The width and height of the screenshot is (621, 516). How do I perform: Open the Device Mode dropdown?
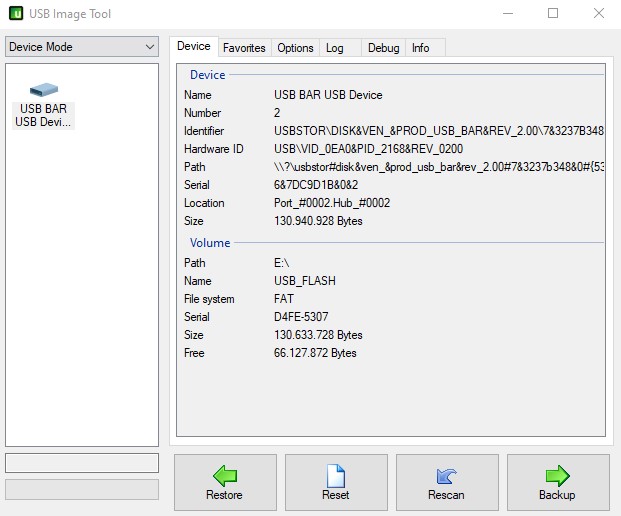[82, 47]
